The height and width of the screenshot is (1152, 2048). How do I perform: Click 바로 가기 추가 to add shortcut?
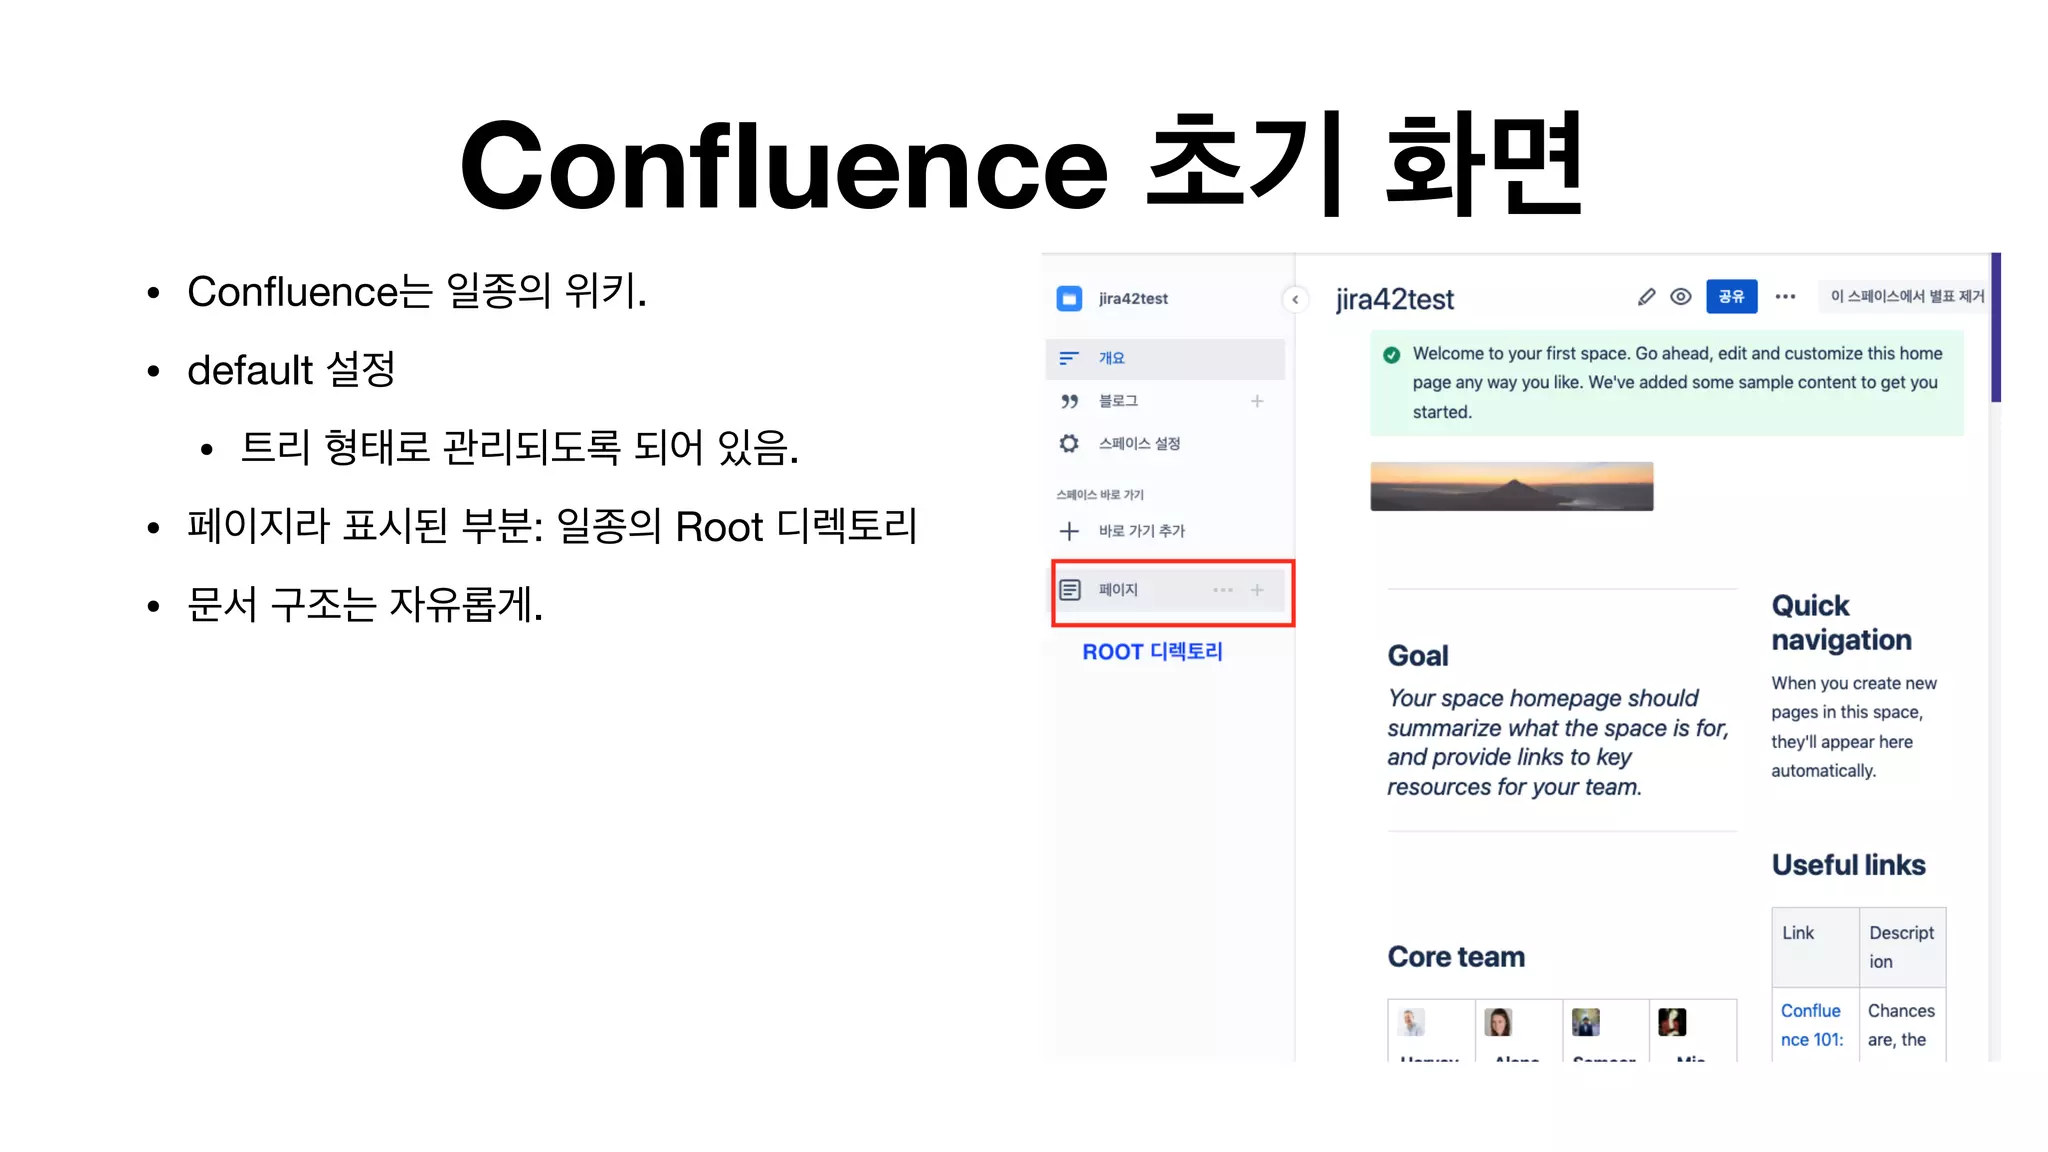tap(1141, 531)
